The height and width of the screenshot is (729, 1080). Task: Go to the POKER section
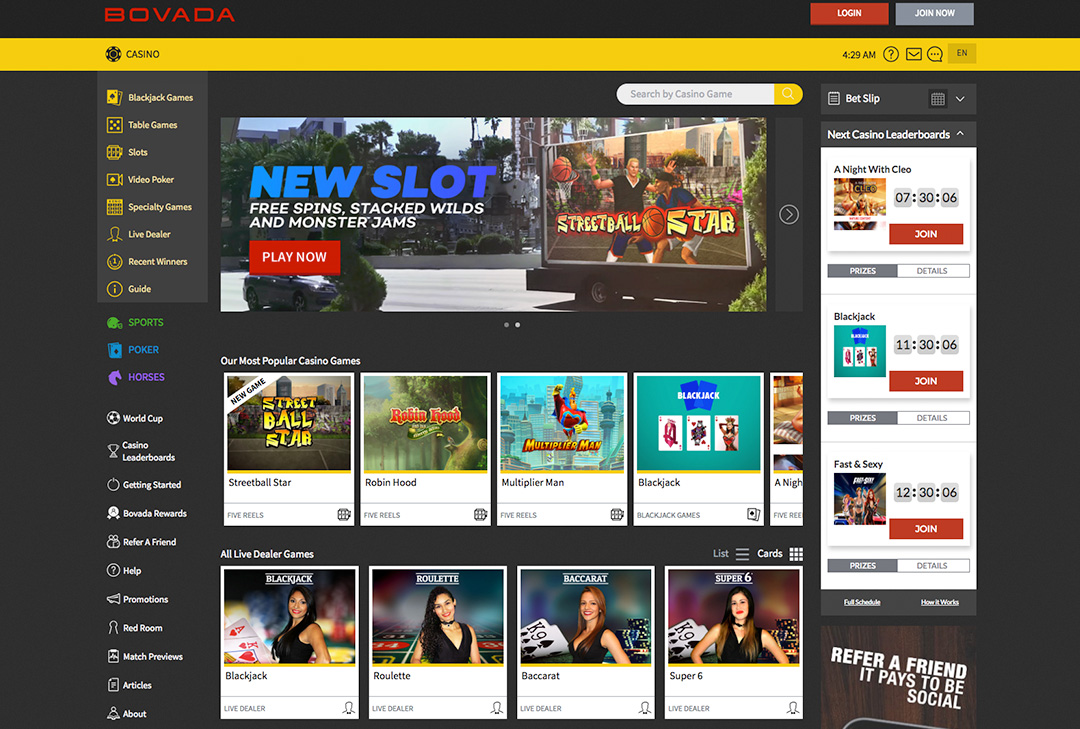(133, 350)
